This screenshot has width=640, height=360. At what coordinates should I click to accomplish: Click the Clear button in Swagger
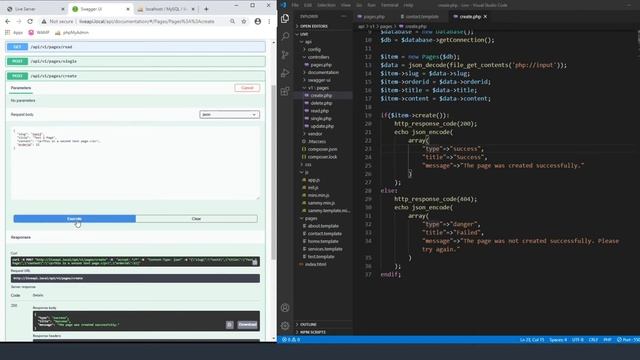tap(196, 219)
